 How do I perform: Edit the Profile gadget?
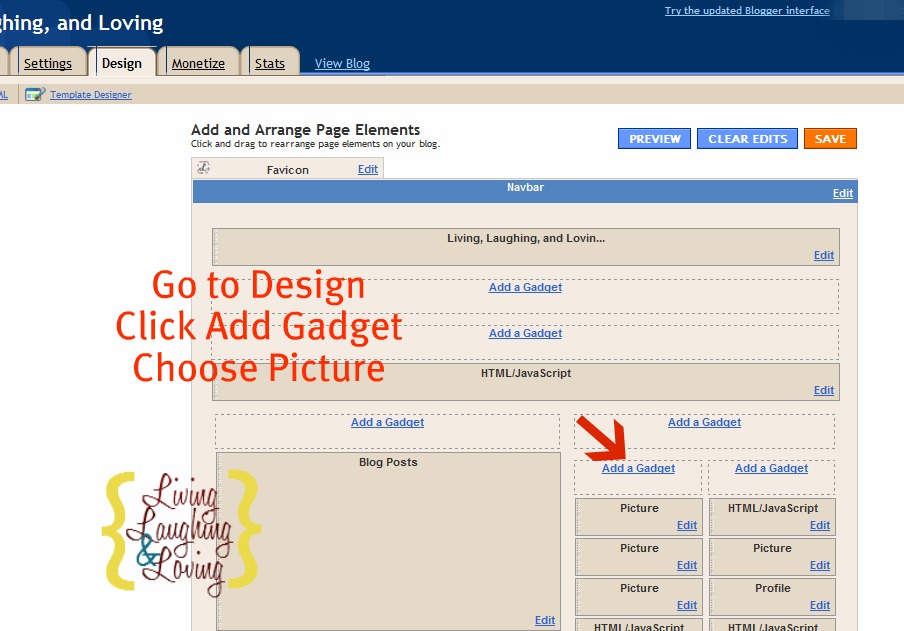pos(819,605)
